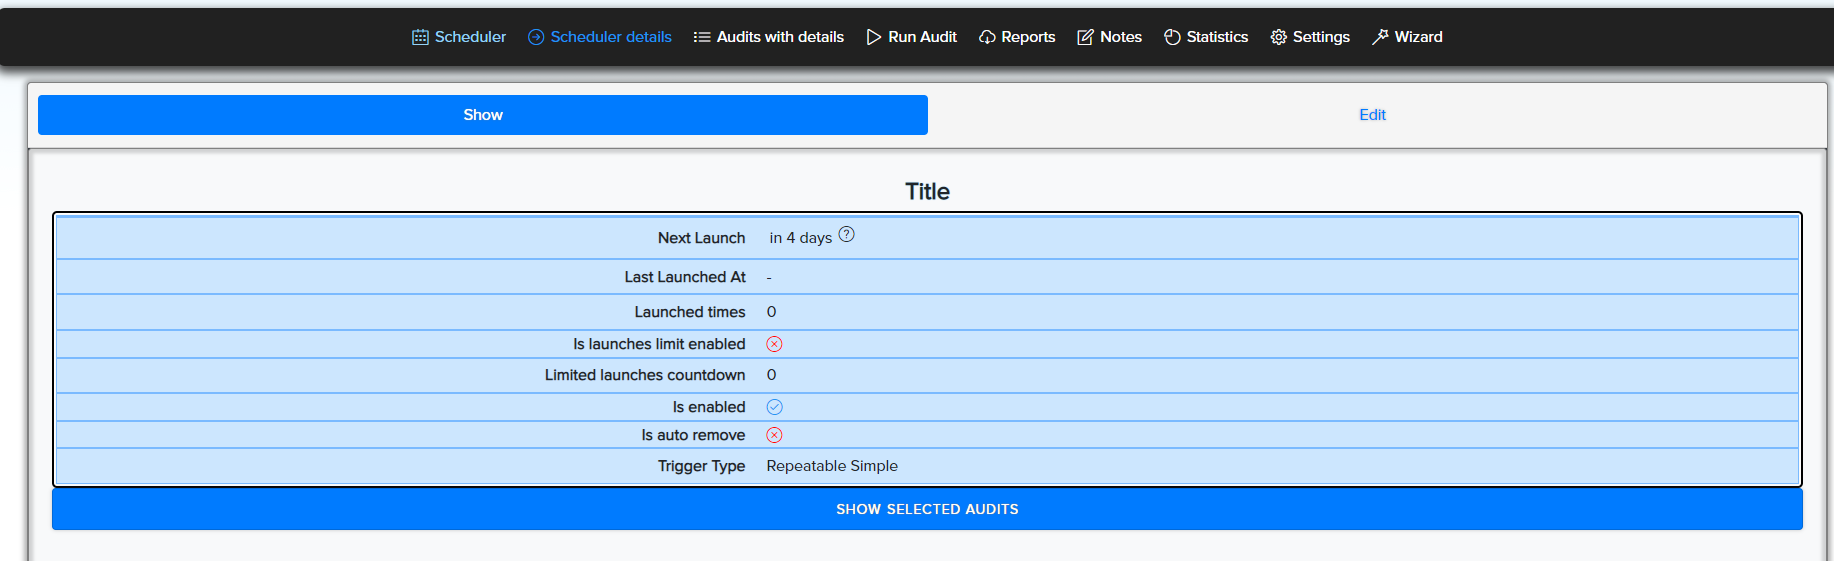The height and width of the screenshot is (561, 1834).
Task: Click the 'in 4 days' next launch value
Action: click(800, 238)
